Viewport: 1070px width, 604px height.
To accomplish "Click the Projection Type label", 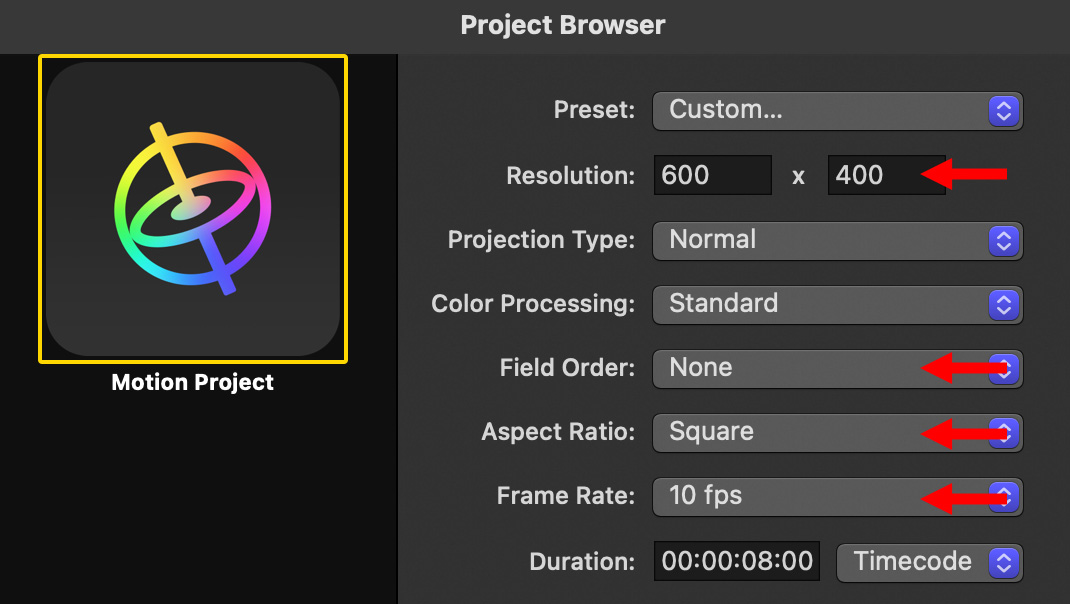I will tap(541, 240).
